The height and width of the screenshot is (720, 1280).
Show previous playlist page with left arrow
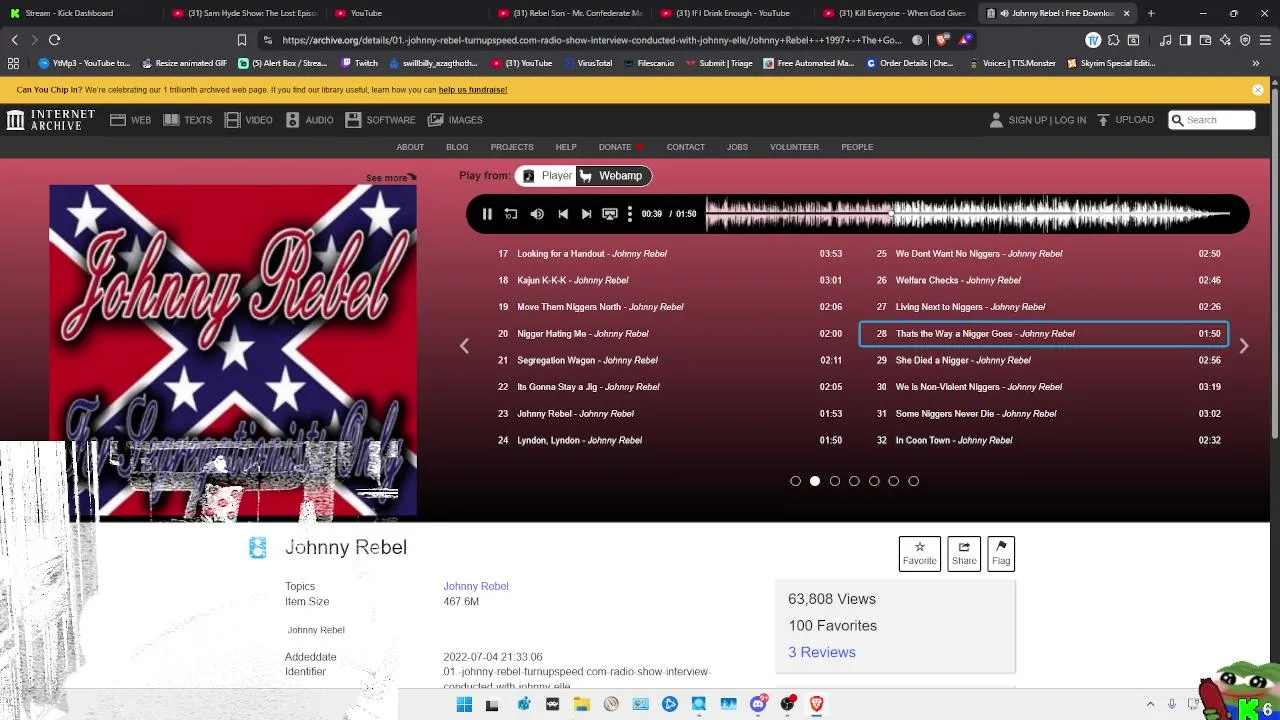coord(464,346)
